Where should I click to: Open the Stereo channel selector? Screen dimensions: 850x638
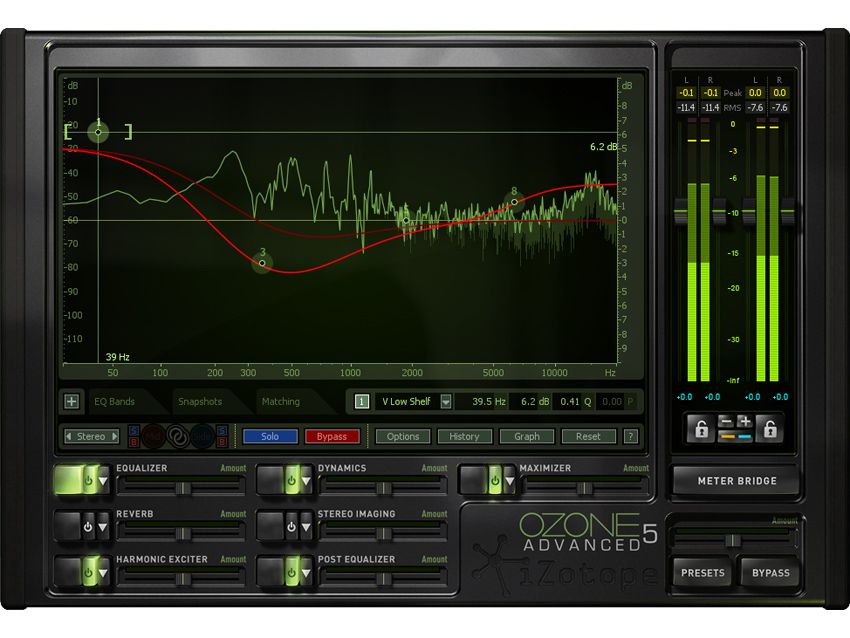point(90,436)
